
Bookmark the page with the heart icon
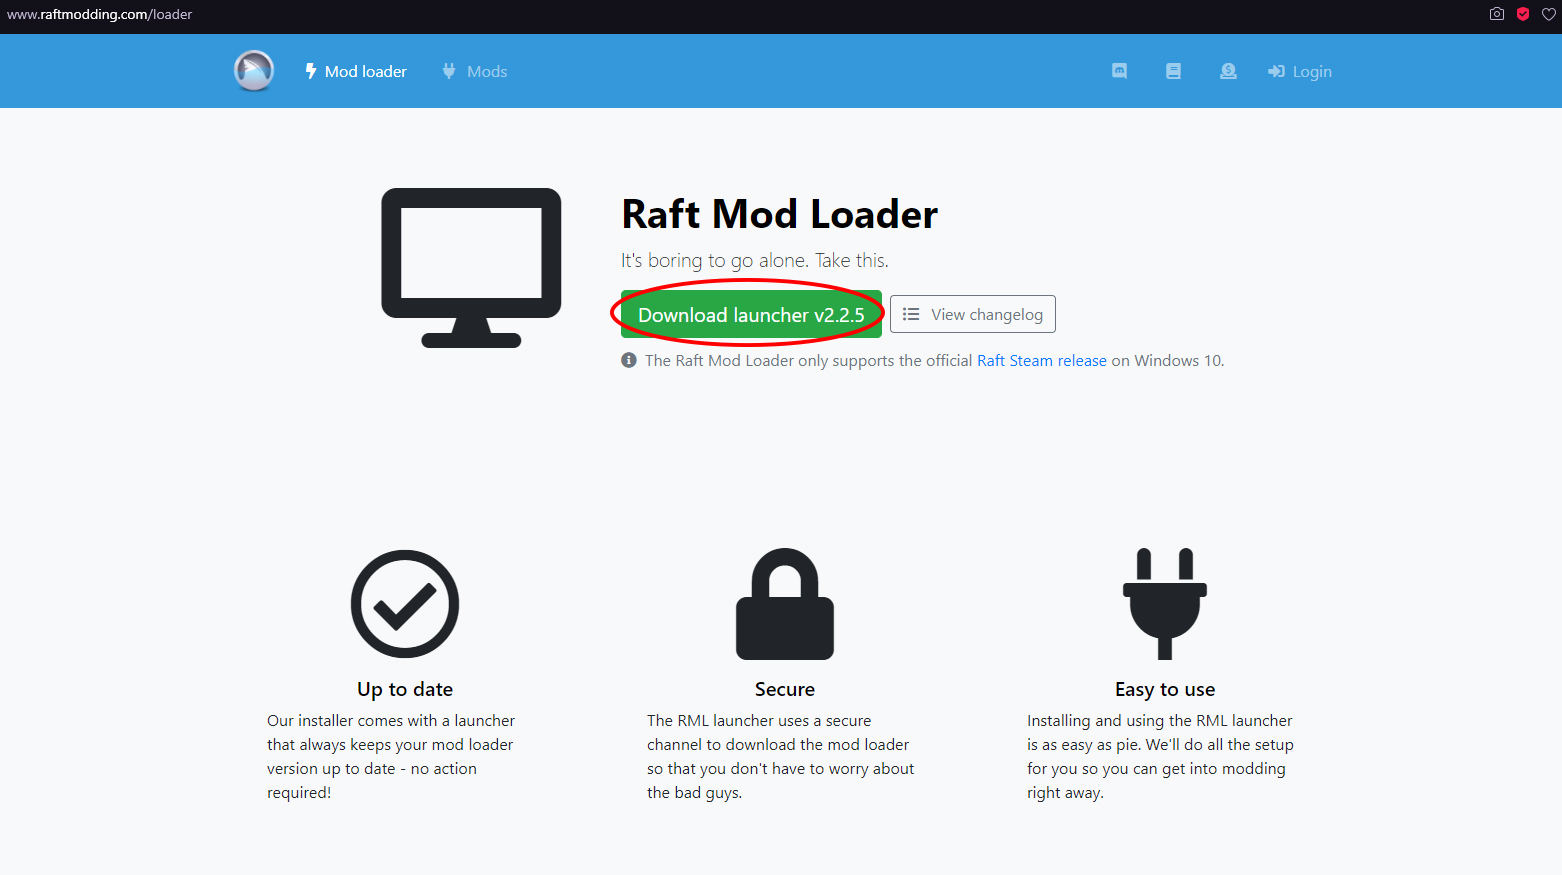(x=1549, y=14)
